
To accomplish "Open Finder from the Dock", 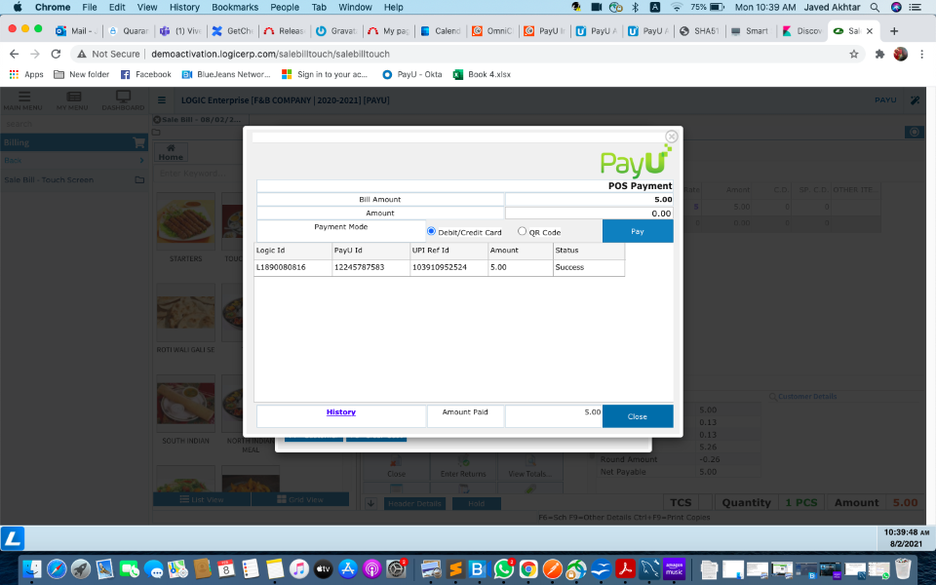I will pyautogui.click(x=32, y=569).
